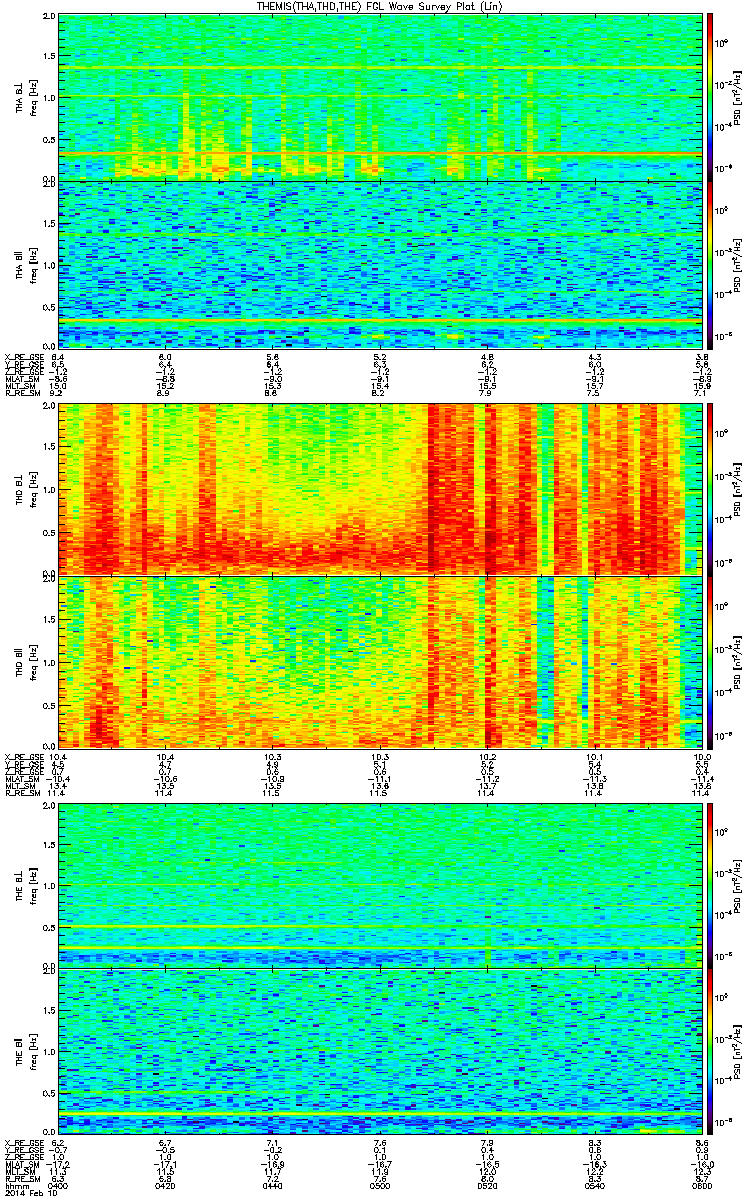
Task: Click the 0400 time tick label
Action: (x=58, y=1184)
